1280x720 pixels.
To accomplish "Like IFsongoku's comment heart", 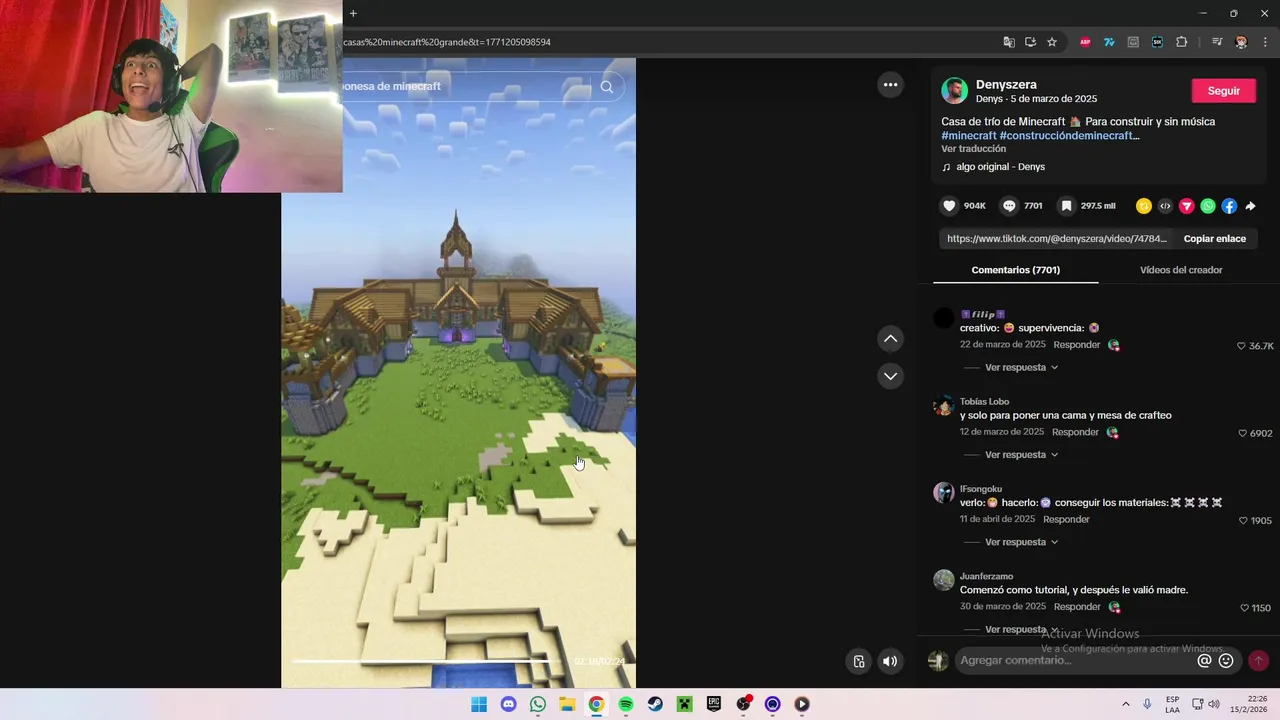I will coord(1243,521).
